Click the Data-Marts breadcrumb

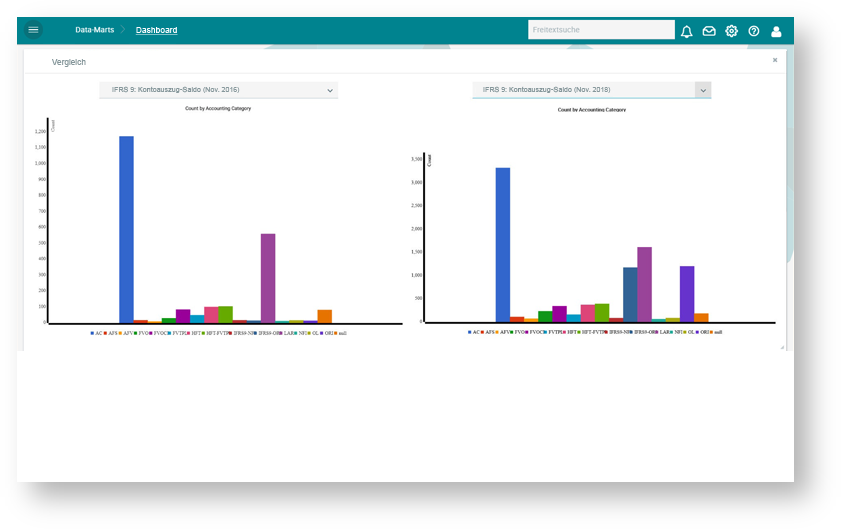coord(94,30)
